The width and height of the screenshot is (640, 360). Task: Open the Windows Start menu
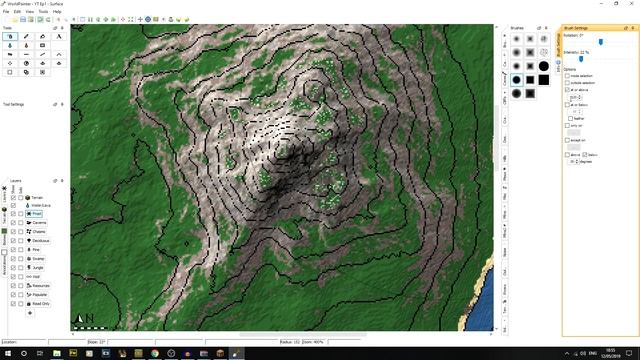click(x=8, y=353)
